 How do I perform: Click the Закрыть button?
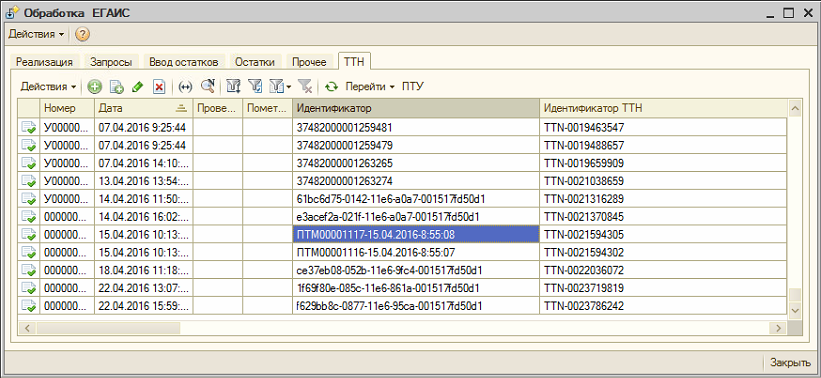790,362
